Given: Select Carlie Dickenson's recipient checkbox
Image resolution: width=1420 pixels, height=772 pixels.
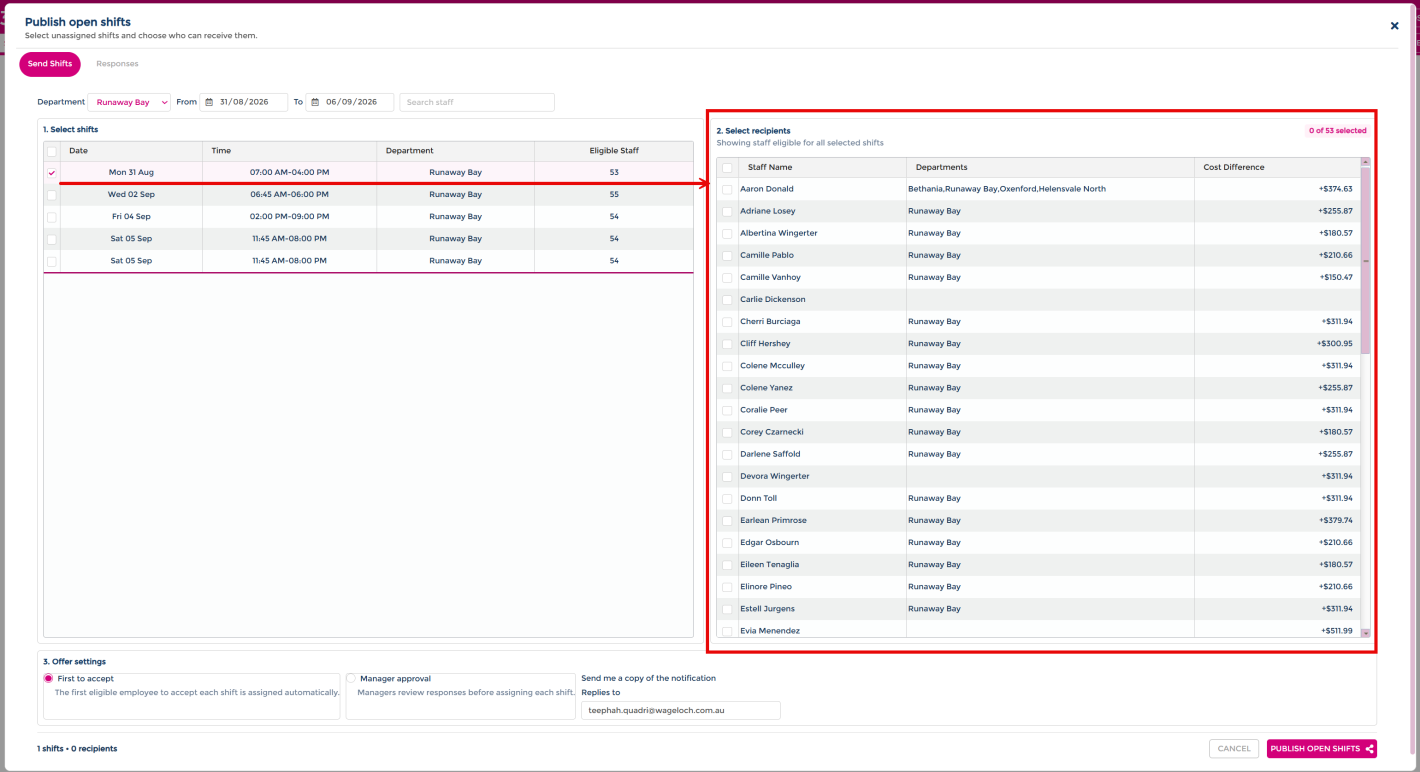Looking at the screenshot, I should tap(727, 300).
